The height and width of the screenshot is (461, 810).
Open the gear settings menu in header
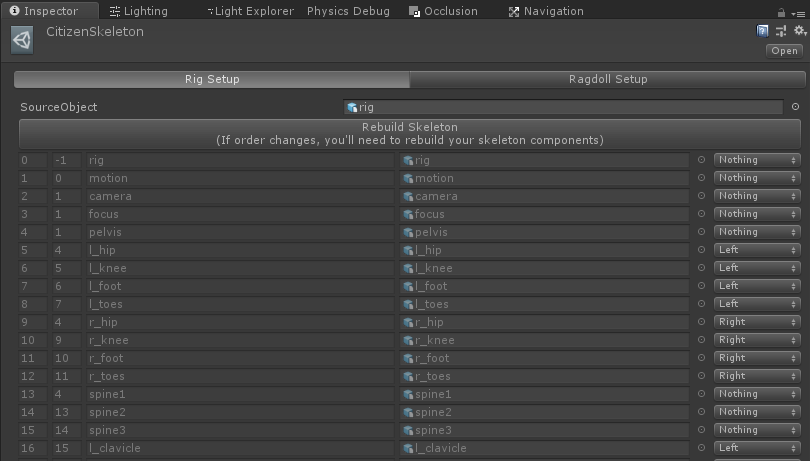pyautogui.click(x=800, y=30)
